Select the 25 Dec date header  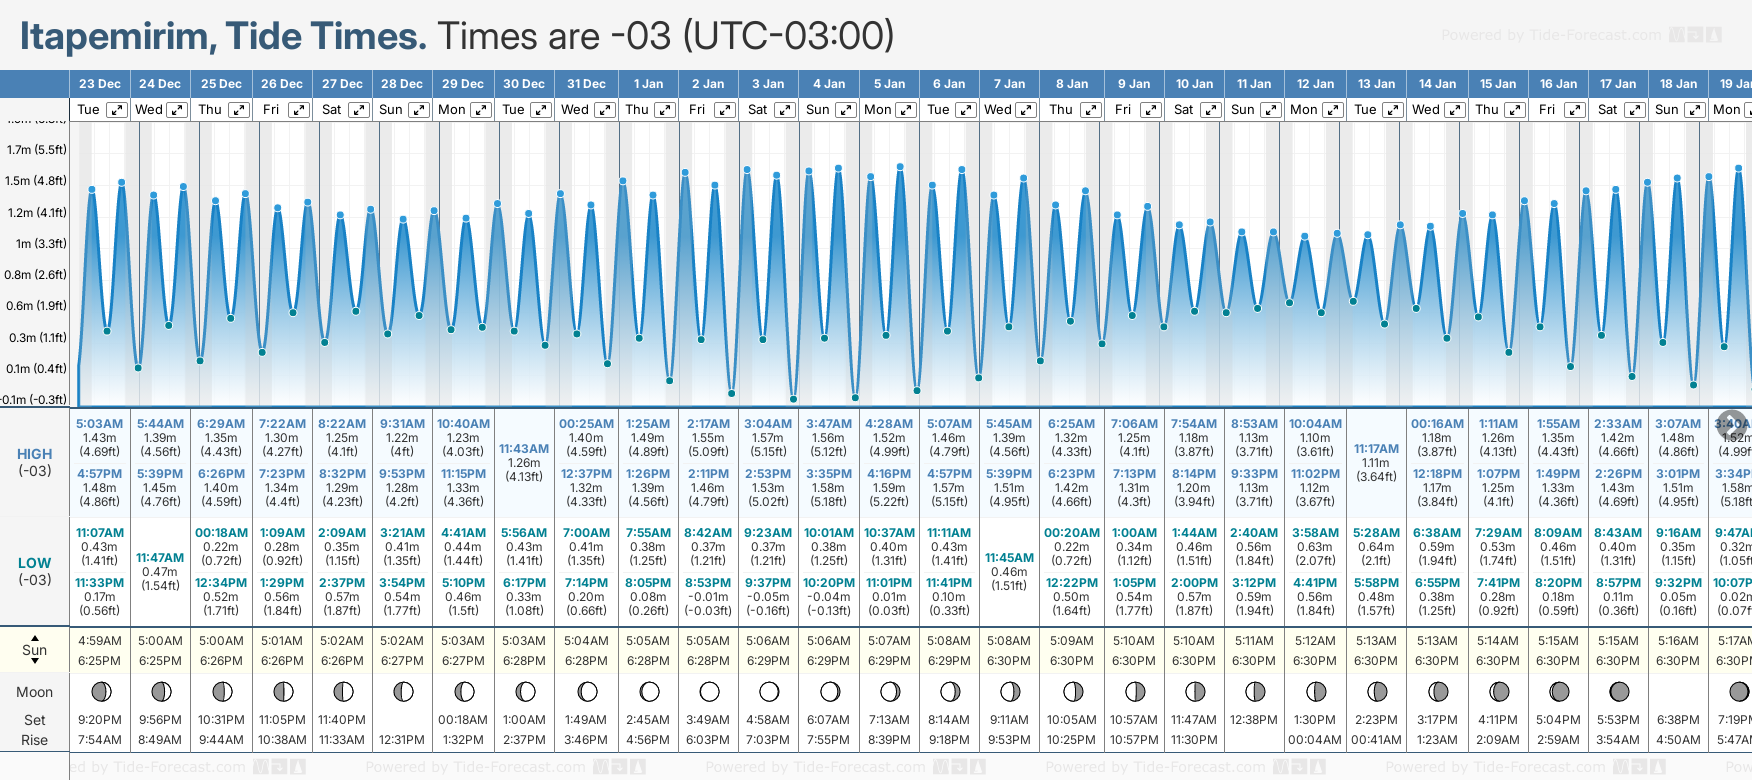point(221,84)
